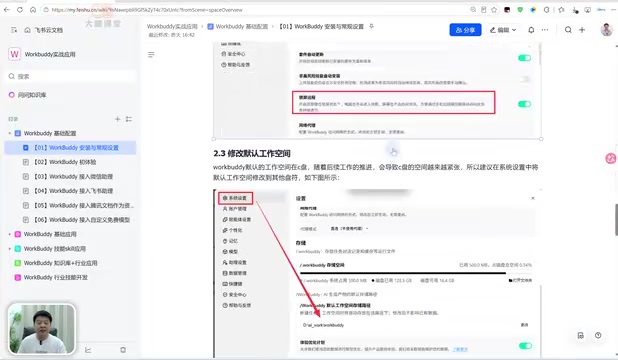
Task: Open 【01】WorkBuddy 安装与常规设置 page
Action: pos(70,148)
